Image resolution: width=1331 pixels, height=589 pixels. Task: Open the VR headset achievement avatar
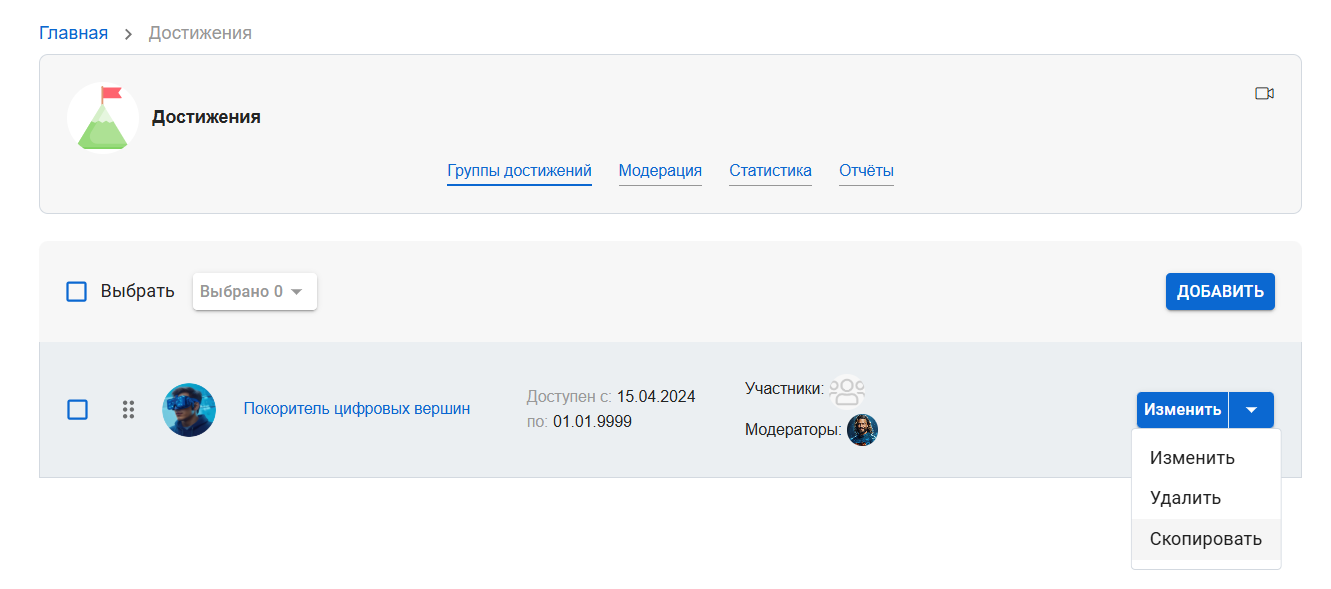click(189, 410)
